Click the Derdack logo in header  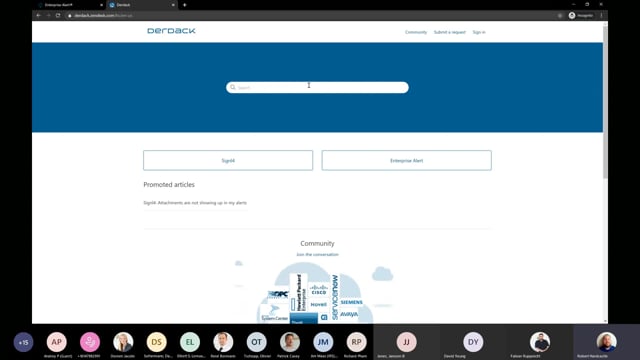tap(171, 31)
